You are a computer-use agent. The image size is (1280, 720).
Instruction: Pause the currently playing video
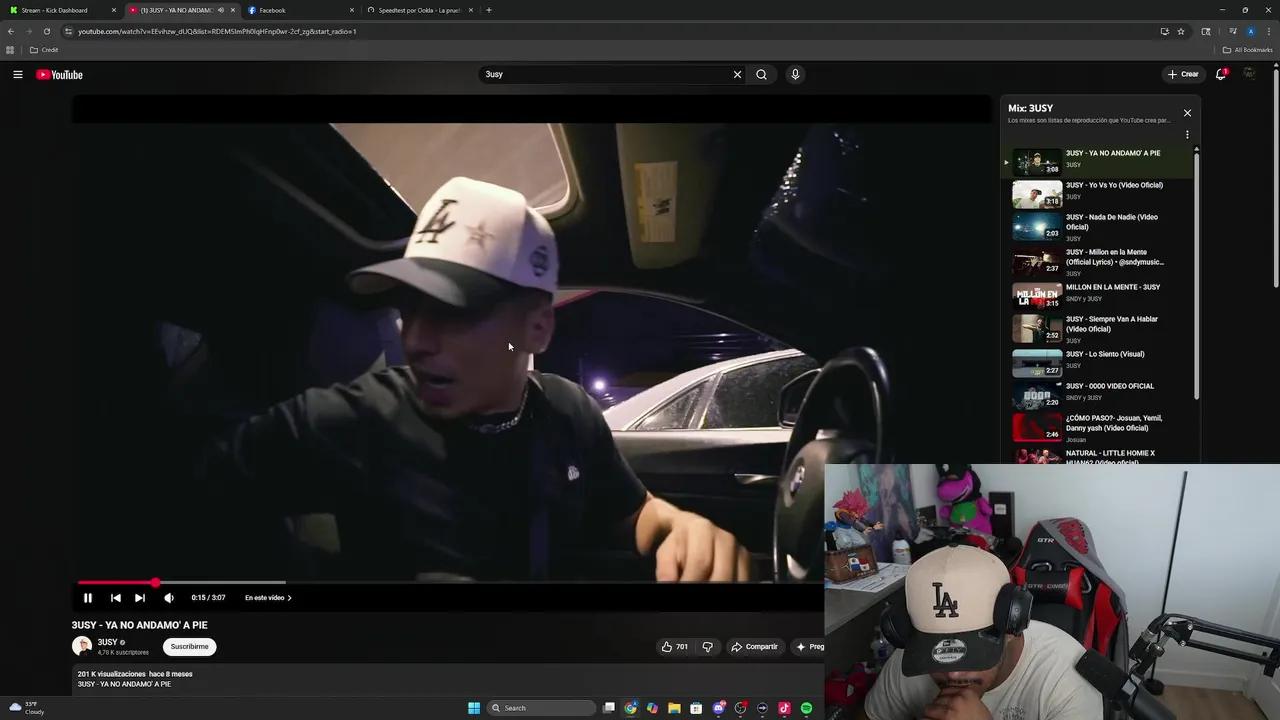(87, 597)
